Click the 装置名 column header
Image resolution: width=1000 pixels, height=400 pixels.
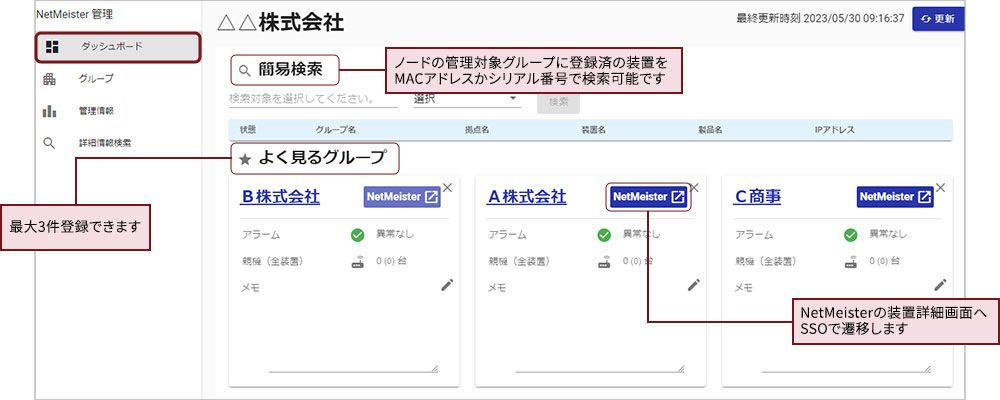coord(593,130)
